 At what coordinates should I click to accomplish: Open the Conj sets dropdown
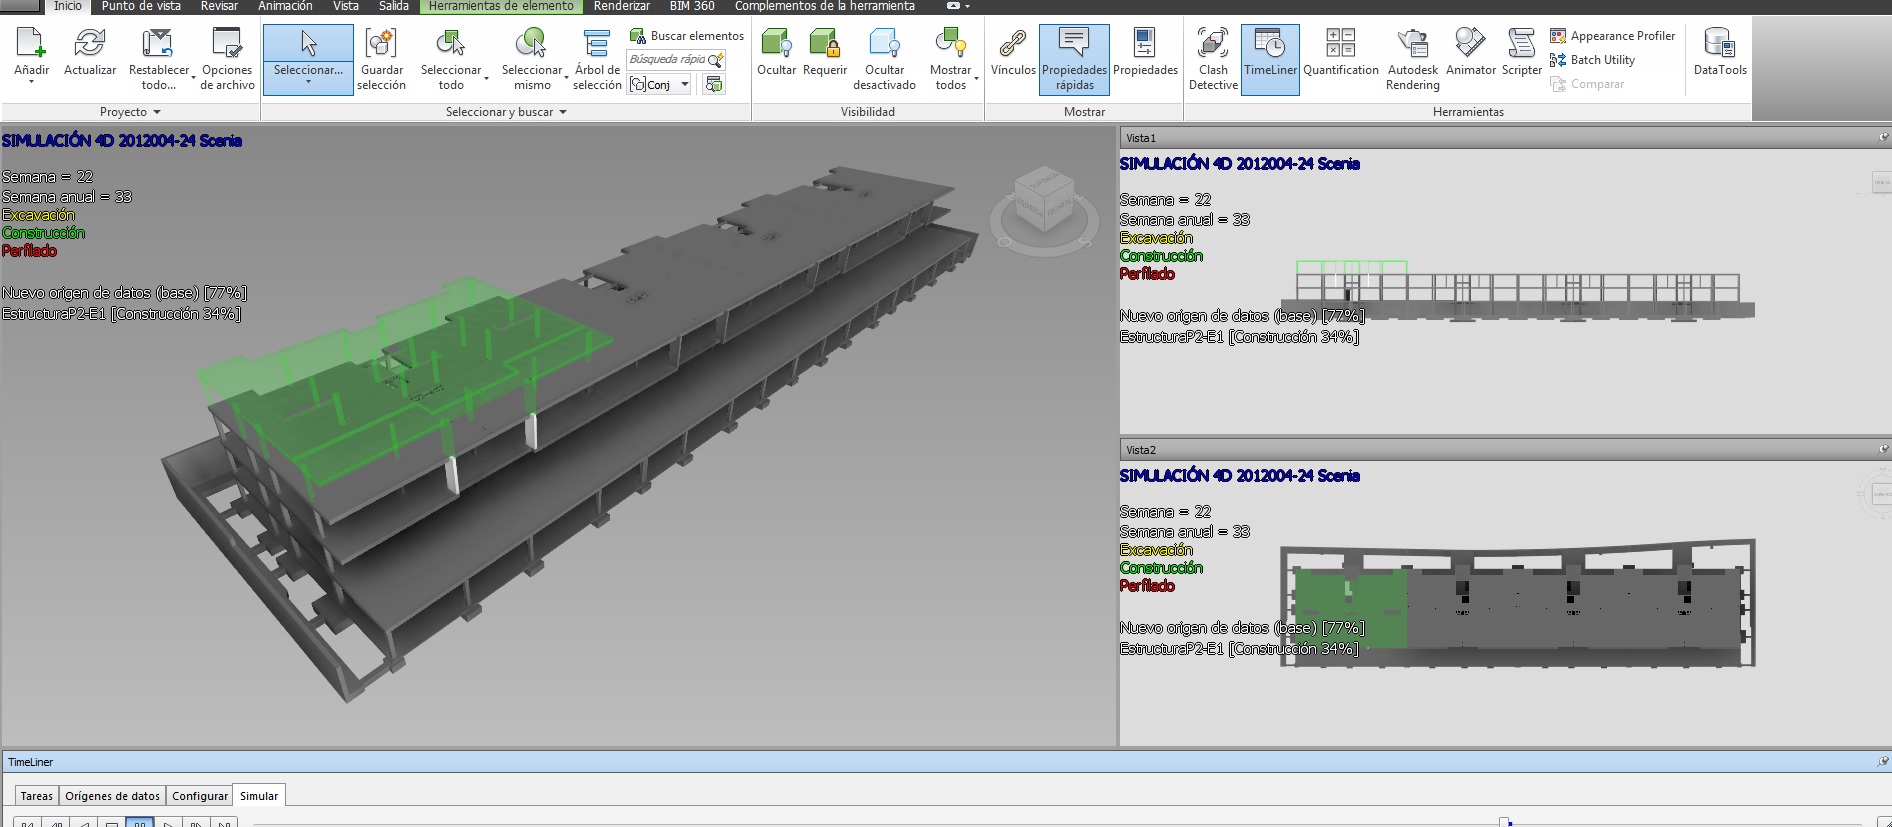point(685,85)
